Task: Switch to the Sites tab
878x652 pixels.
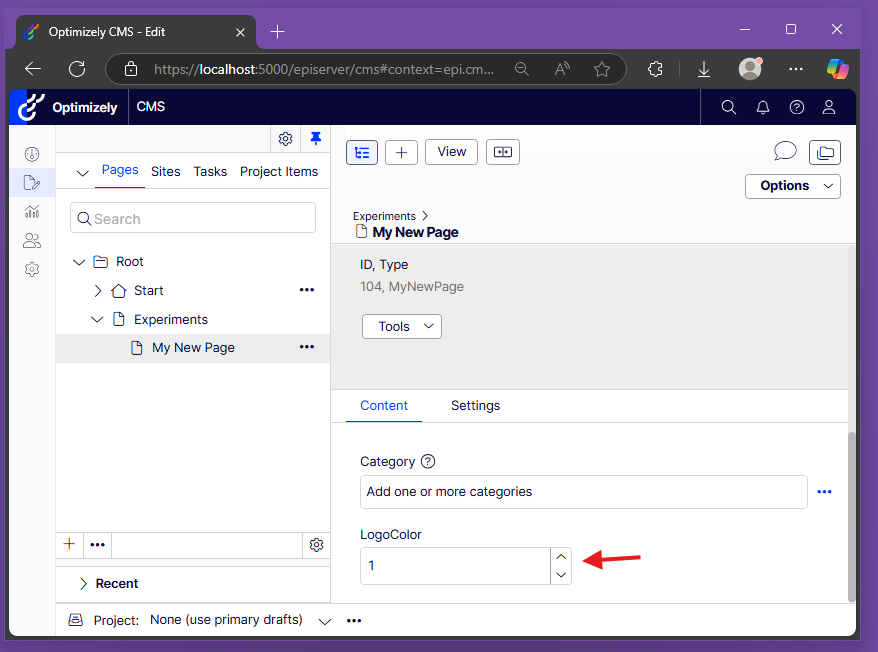Action: click(x=166, y=171)
